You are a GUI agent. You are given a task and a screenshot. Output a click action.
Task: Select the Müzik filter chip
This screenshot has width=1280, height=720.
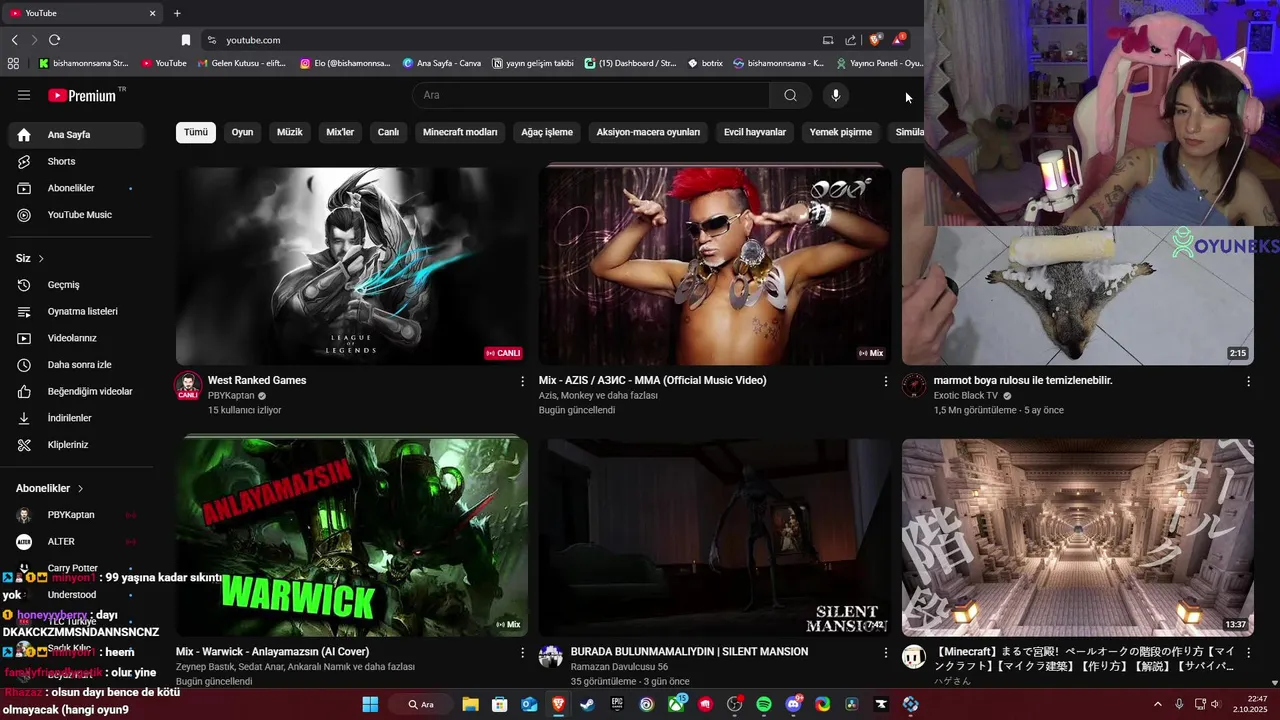[x=289, y=132]
